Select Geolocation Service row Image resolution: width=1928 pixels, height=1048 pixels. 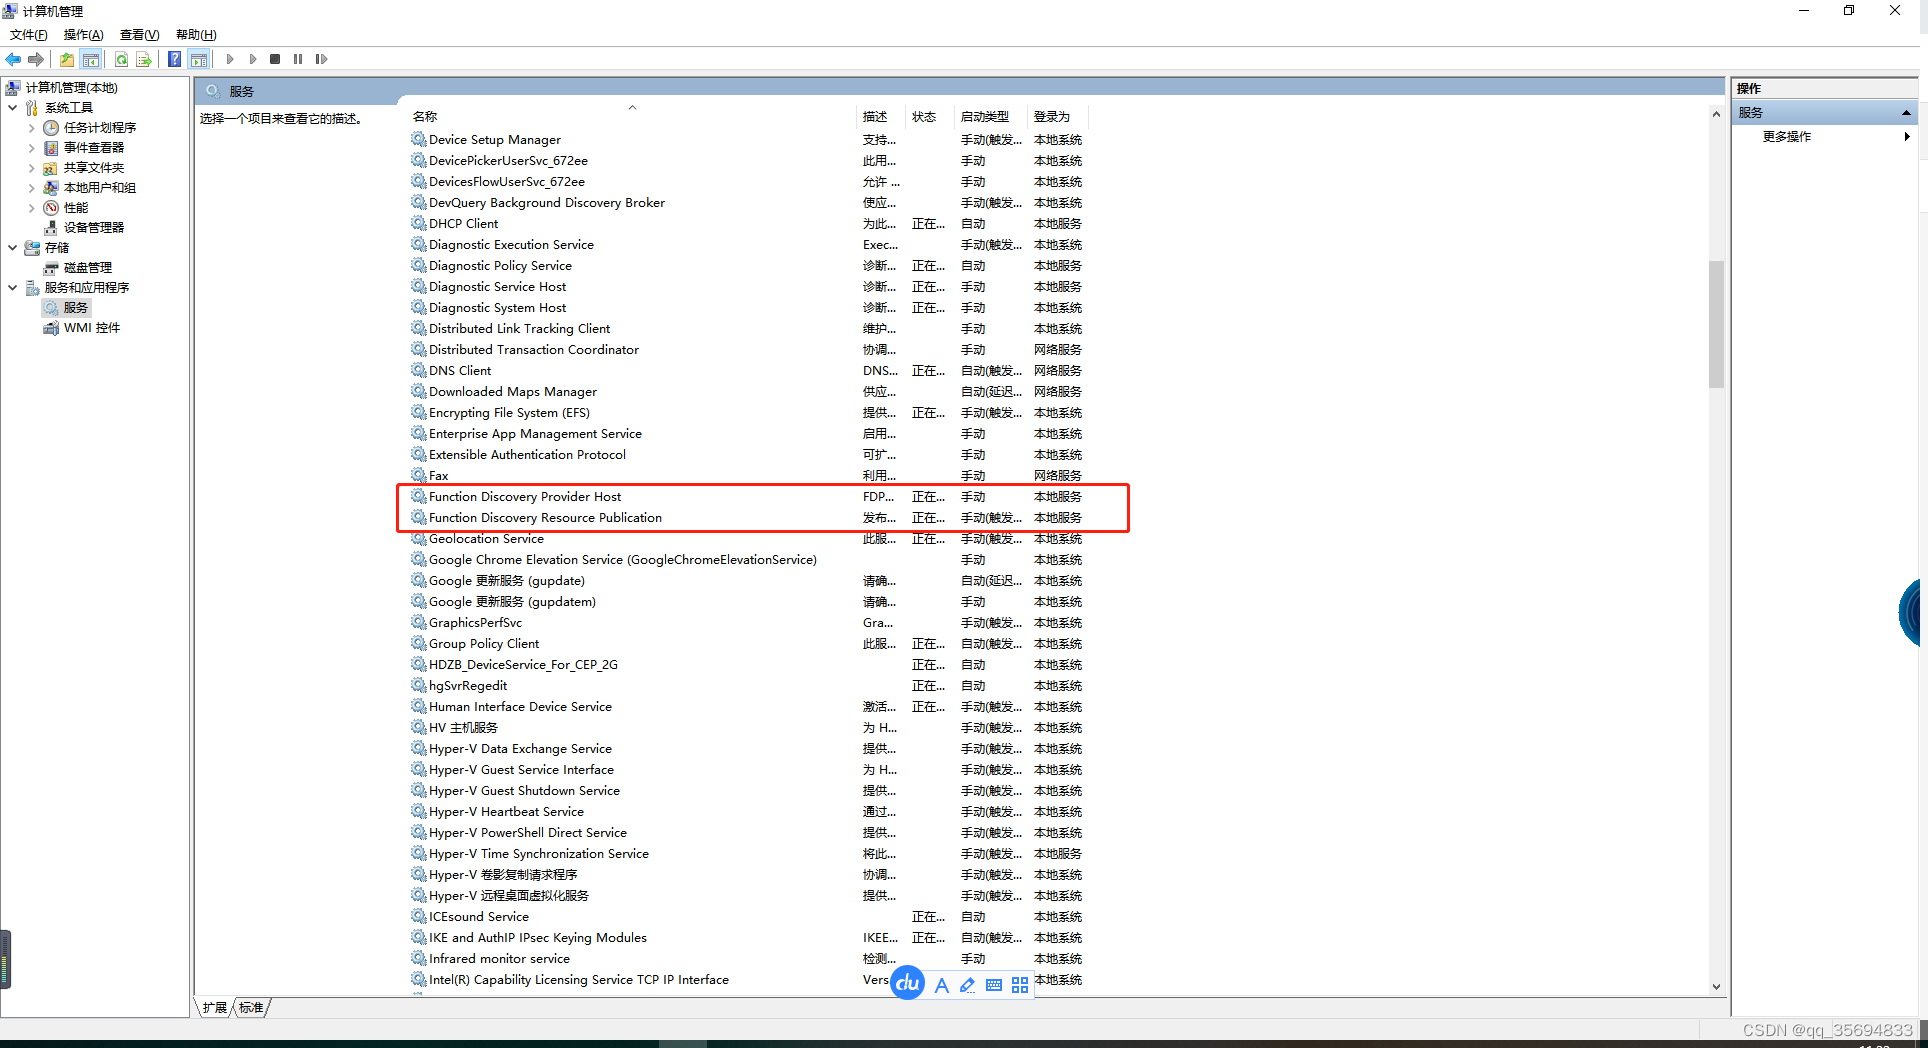pyautogui.click(x=747, y=539)
